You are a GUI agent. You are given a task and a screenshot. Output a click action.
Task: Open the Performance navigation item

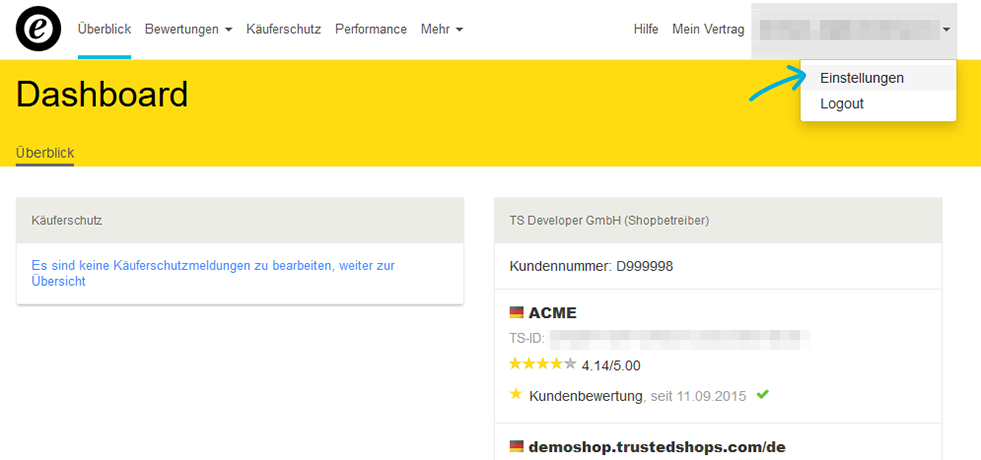tap(370, 29)
